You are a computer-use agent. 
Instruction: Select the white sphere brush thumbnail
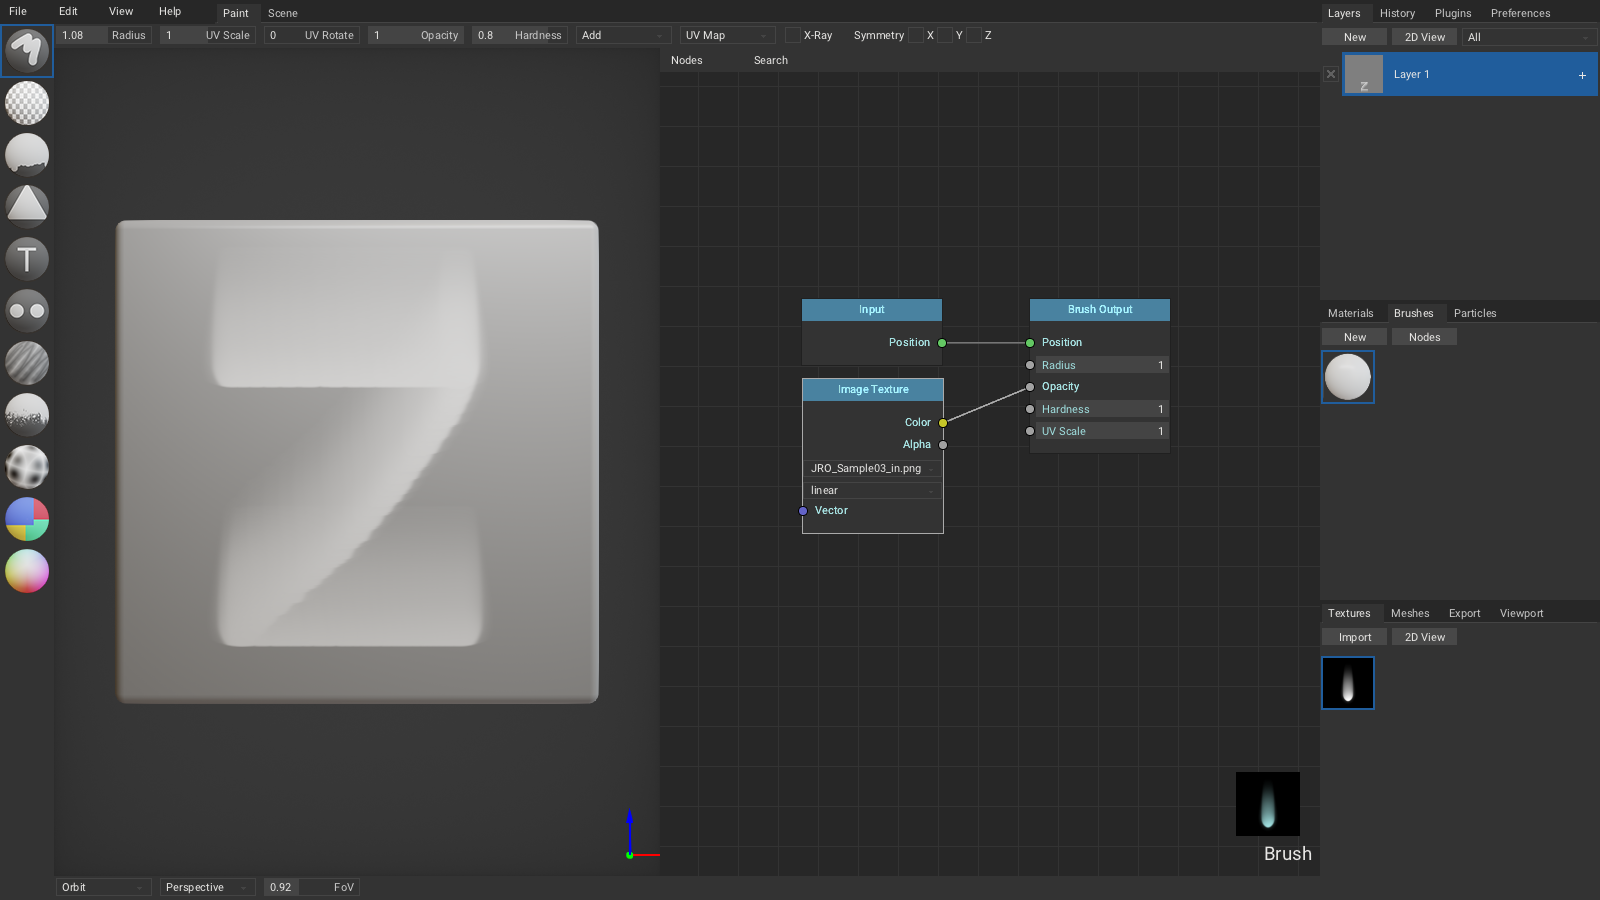point(1348,377)
